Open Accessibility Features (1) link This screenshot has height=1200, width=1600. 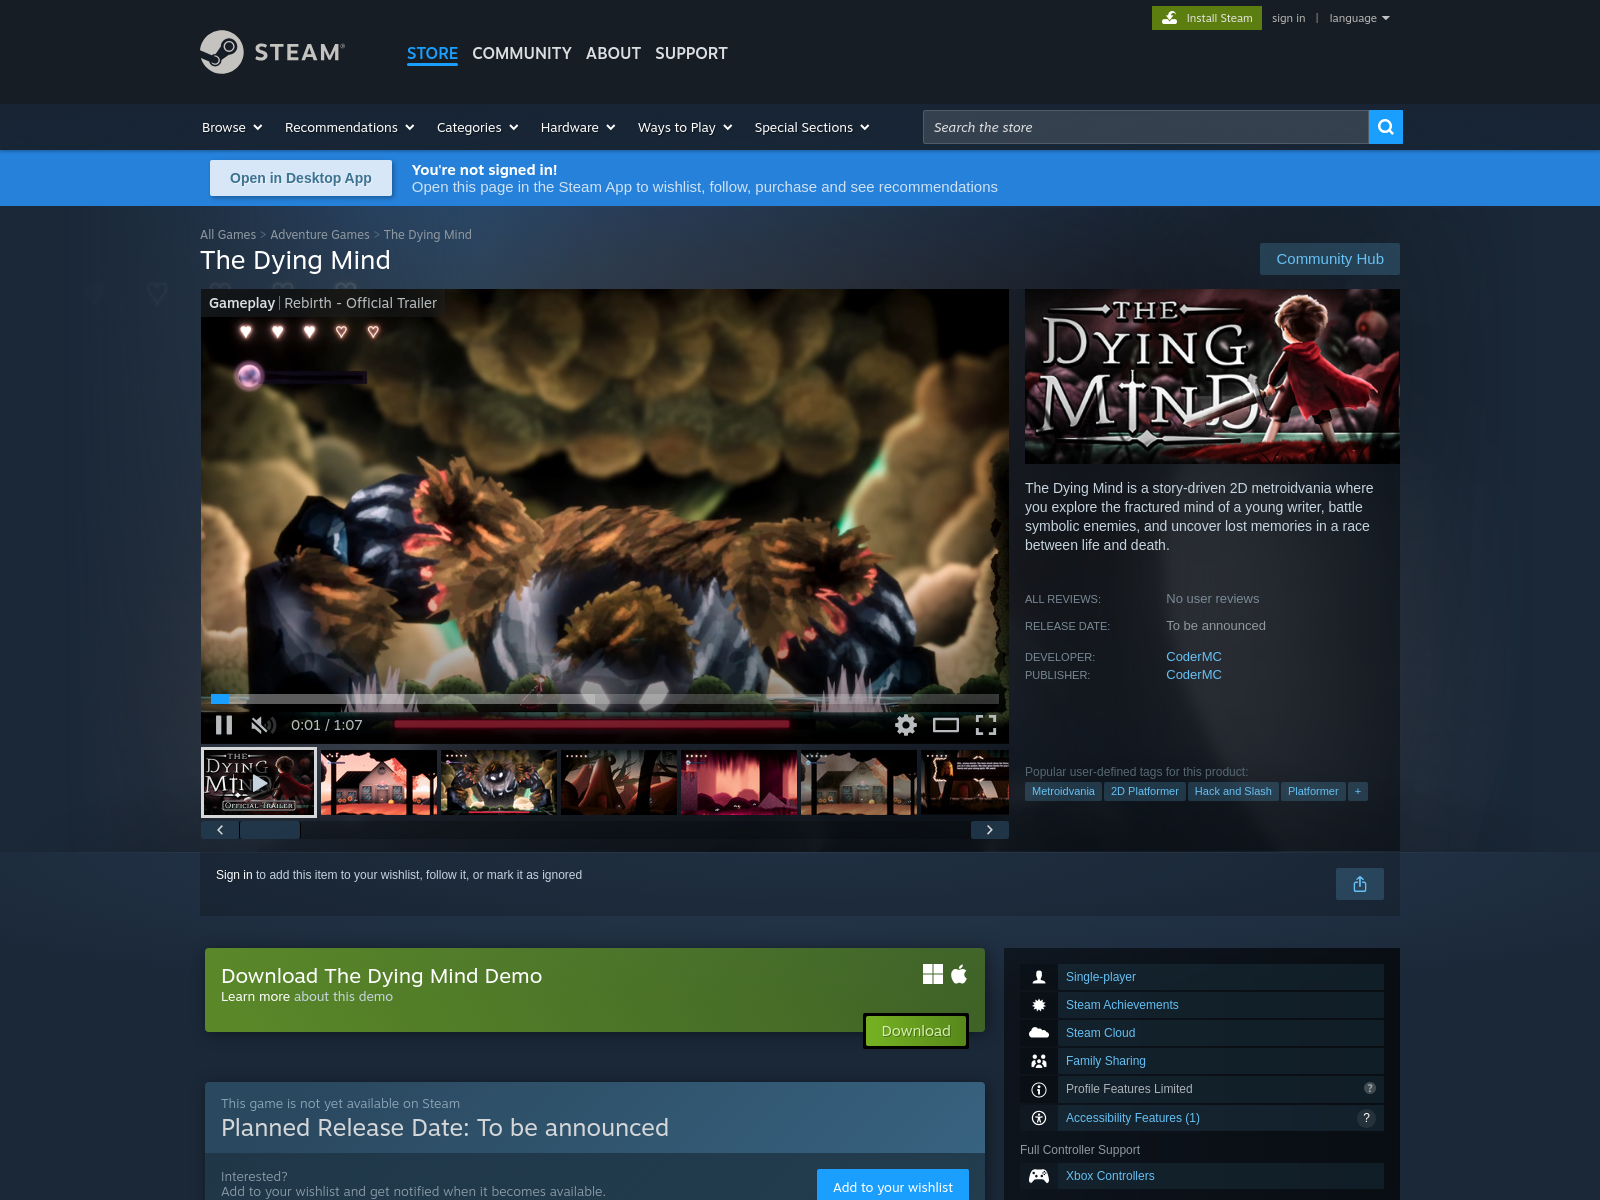pyautogui.click(x=1133, y=1118)
